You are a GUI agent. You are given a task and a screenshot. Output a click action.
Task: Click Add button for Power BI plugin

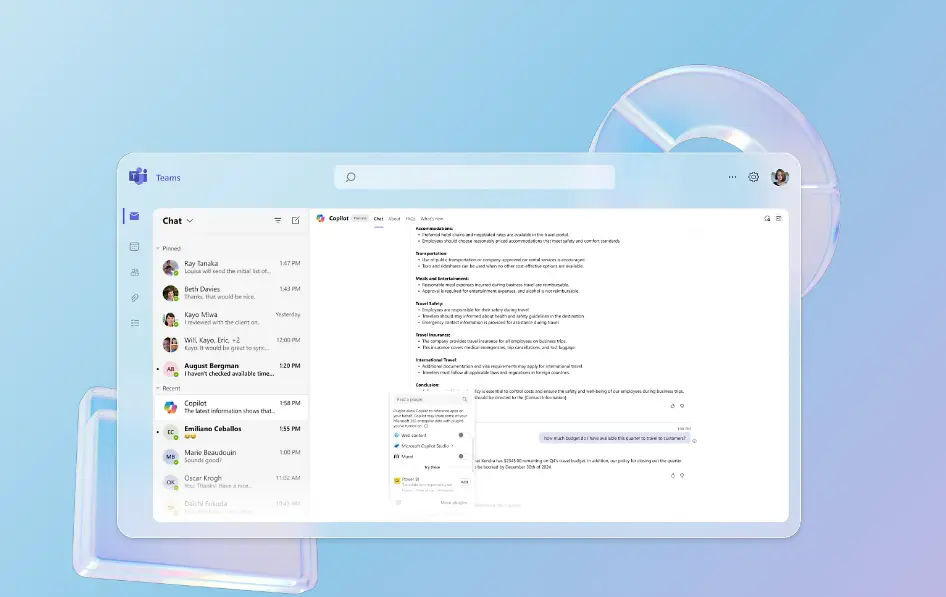point(464,481)
